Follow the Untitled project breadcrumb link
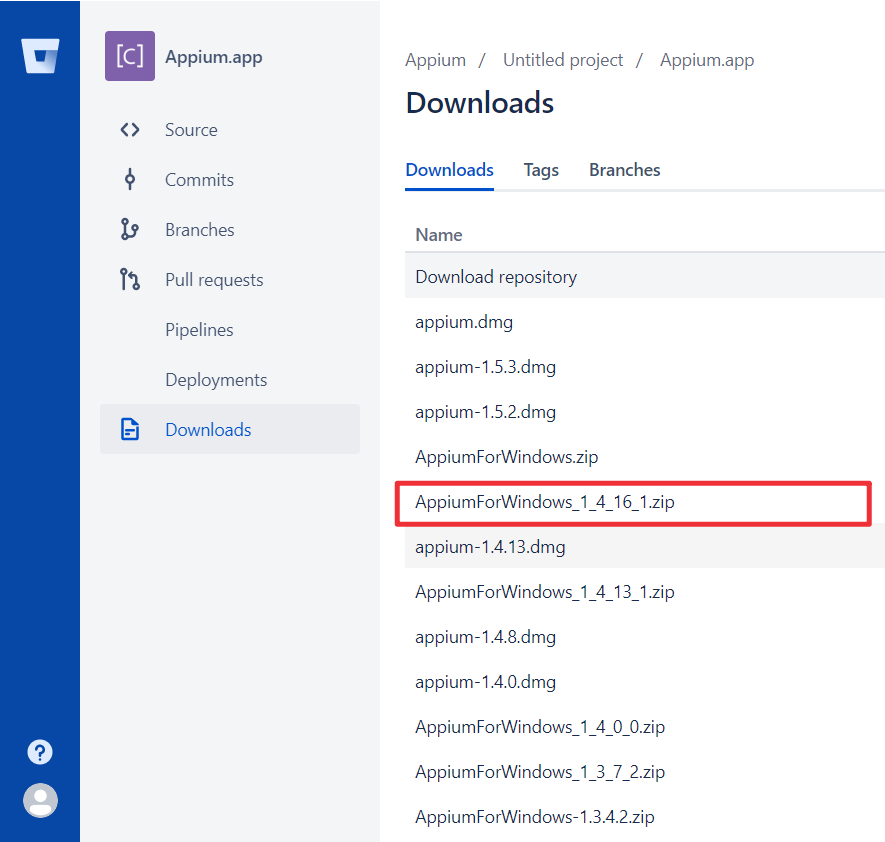 pos(563,60)
